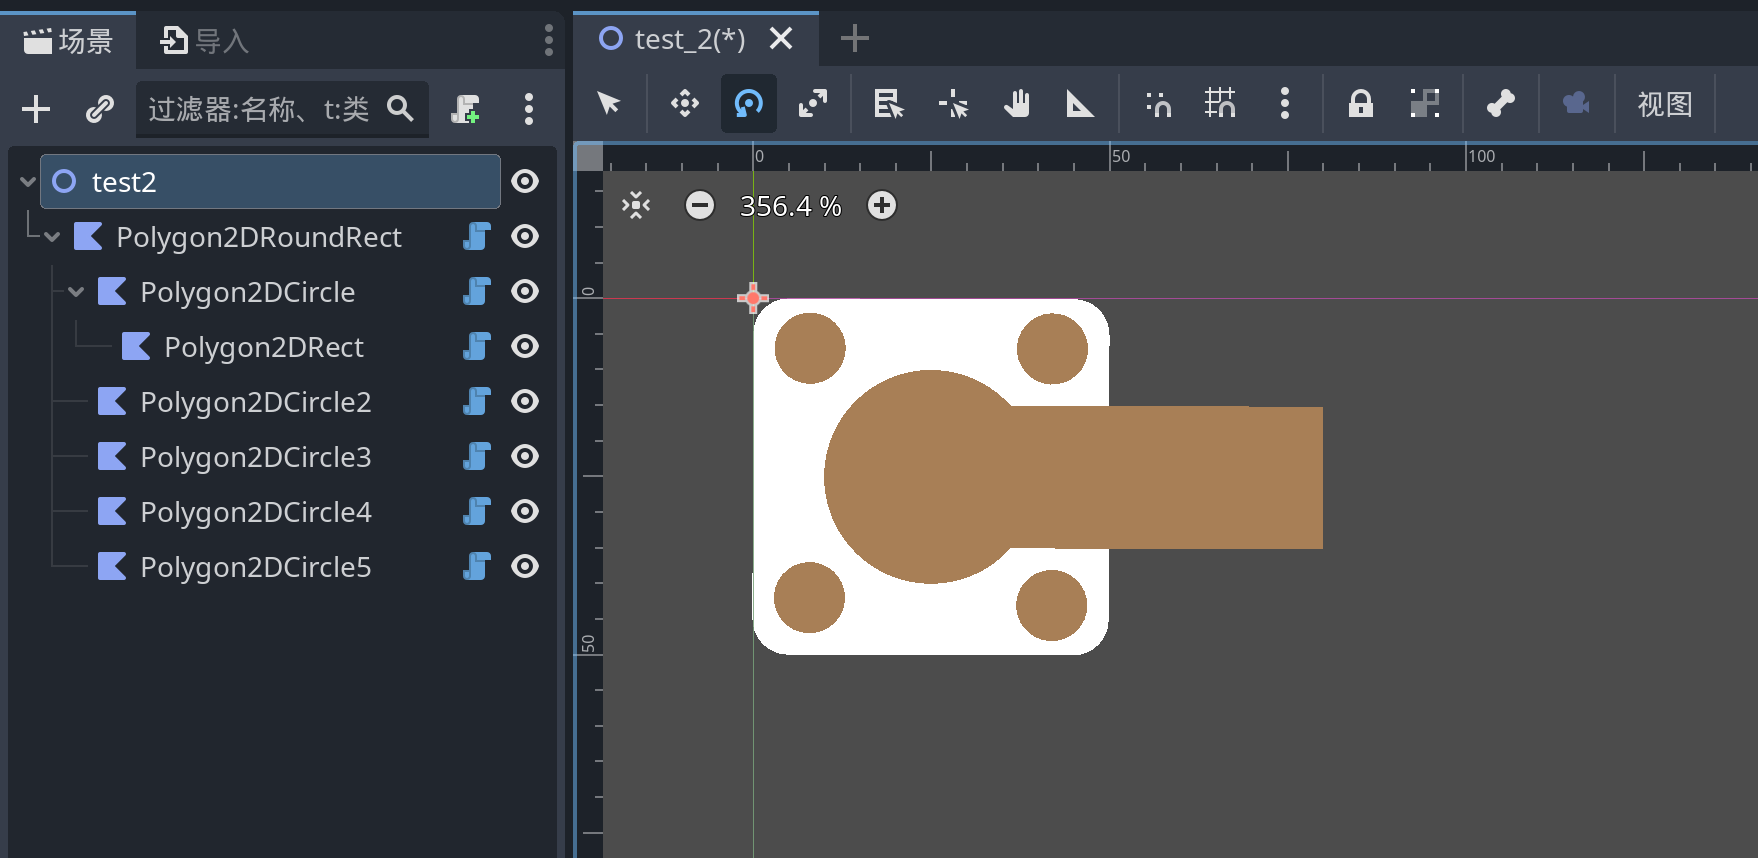Open script attached to Polygon2DCircle5
Screen dimensions: 1758x858
coord(477,566)
